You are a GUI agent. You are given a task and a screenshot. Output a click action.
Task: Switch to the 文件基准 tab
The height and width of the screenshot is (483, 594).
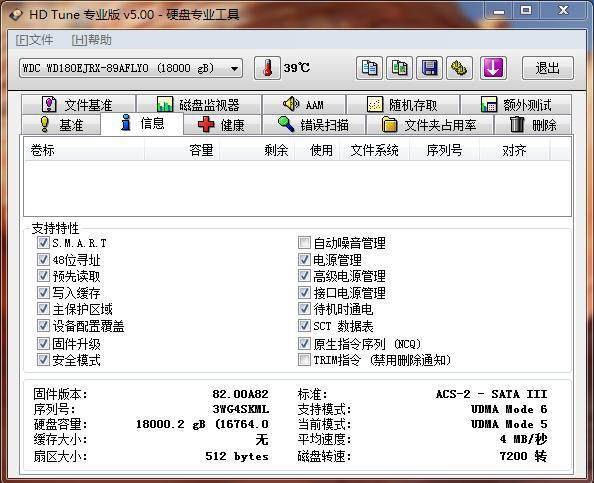pos(78,104)
